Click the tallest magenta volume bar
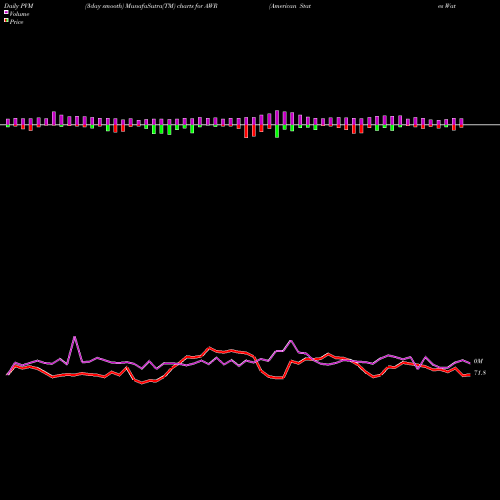This screenshot has height=500, width=500. [277, 118]
